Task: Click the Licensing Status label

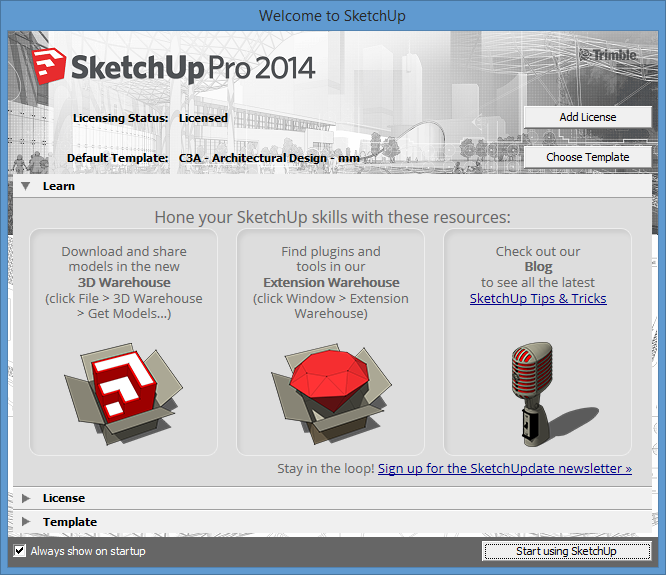Action: [x=120, y=118]
